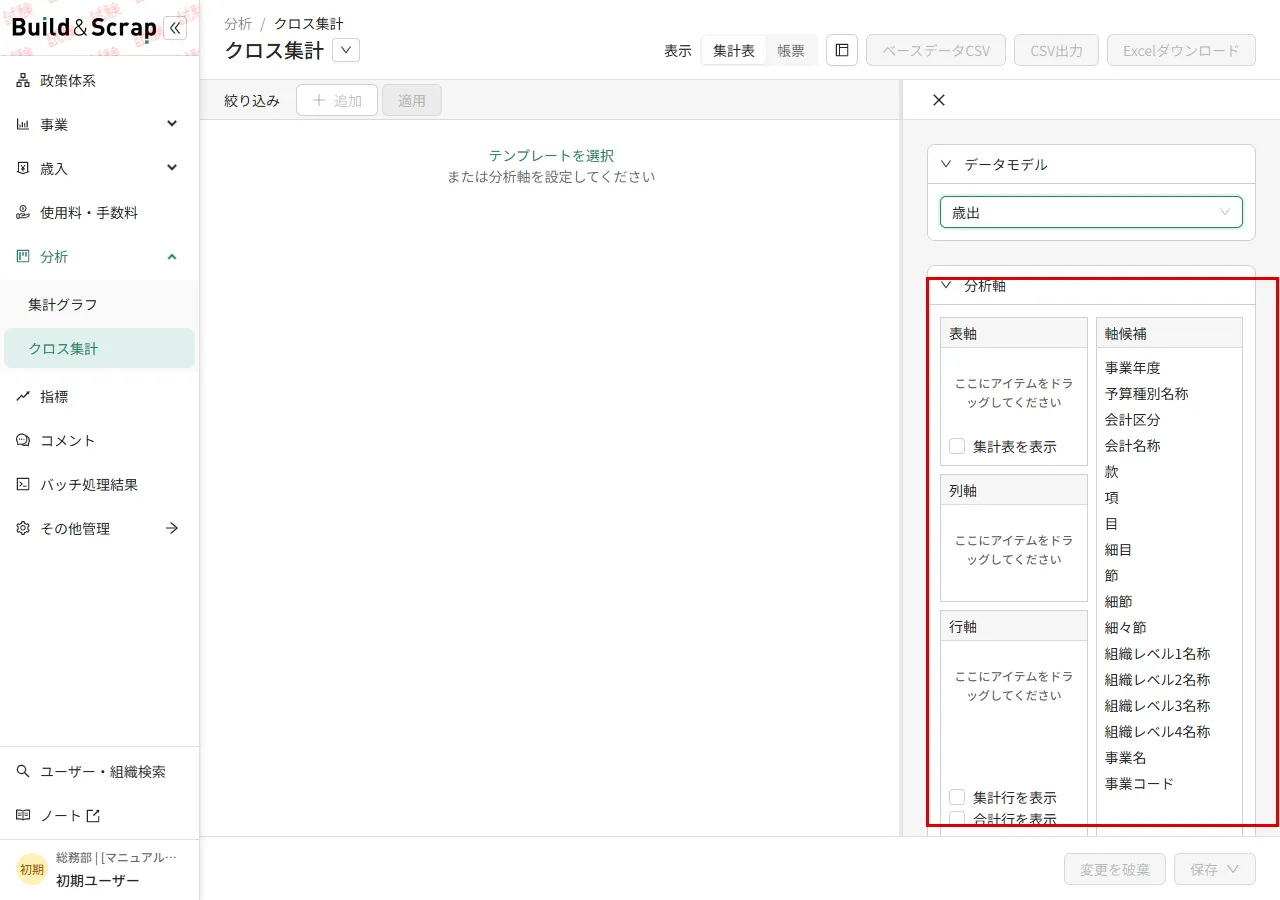1280x900 pixels.
Task: Select 組織レベル1名称 in axis candidates
Action: pyautogui.click(x=1158, y=654)
